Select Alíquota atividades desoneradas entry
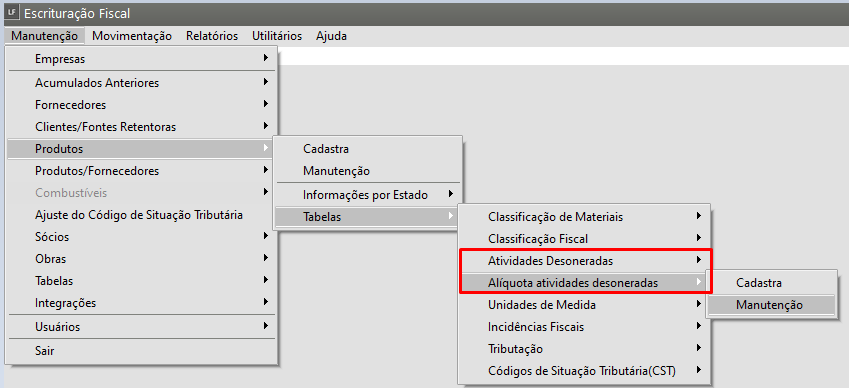This screenshot has height=388, width=849. [x=585, y=282]
